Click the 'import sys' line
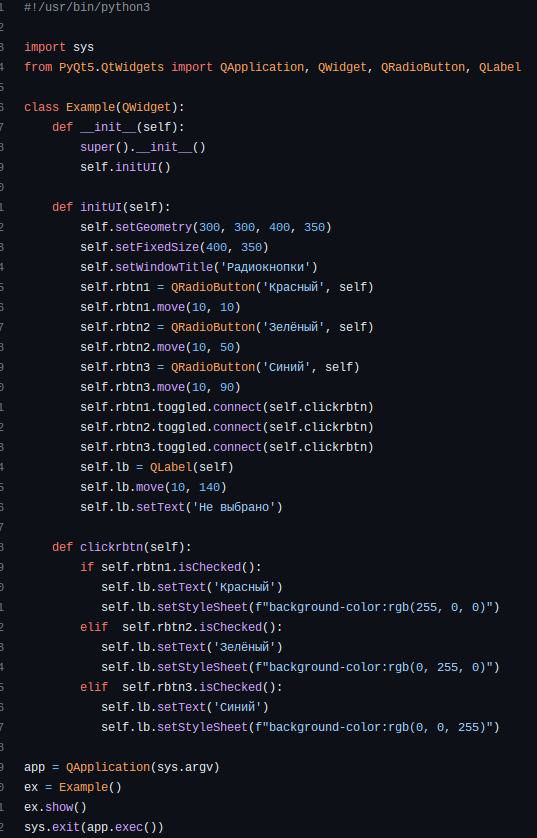This screenshot has height=838, width=537. [x=59, y=47]
